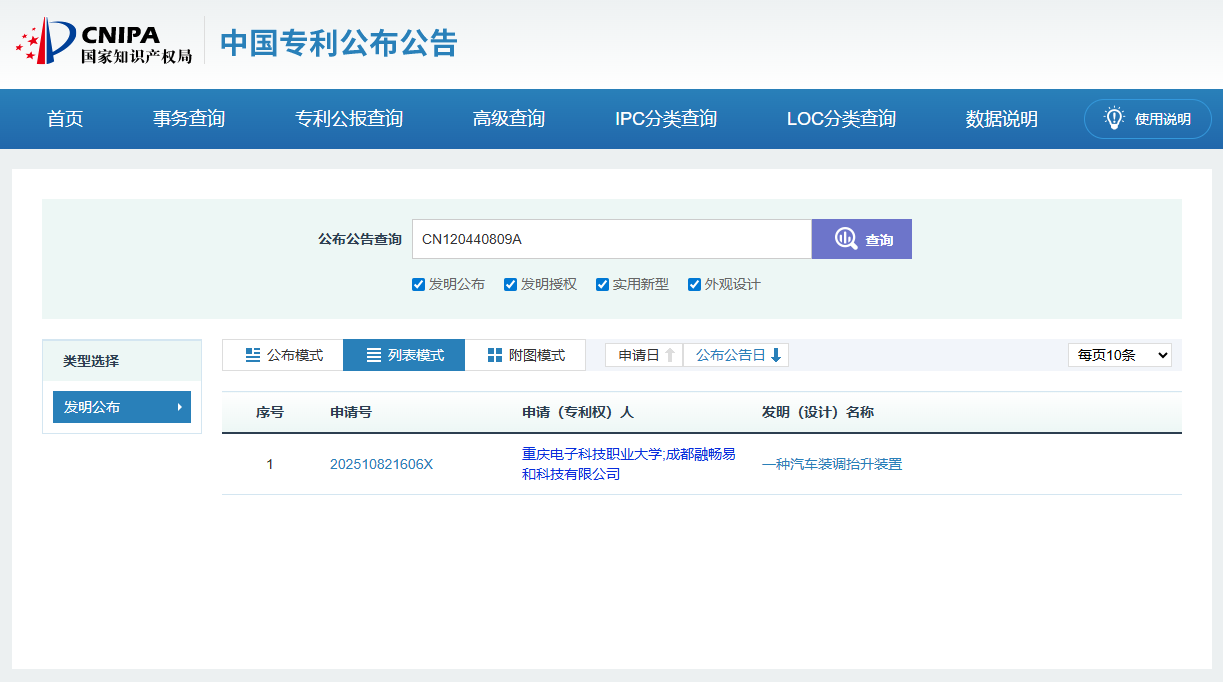The image size is (1223, 682).
Task: Click the magnifier 查询 search icon
Action: (x=846, y=239)
